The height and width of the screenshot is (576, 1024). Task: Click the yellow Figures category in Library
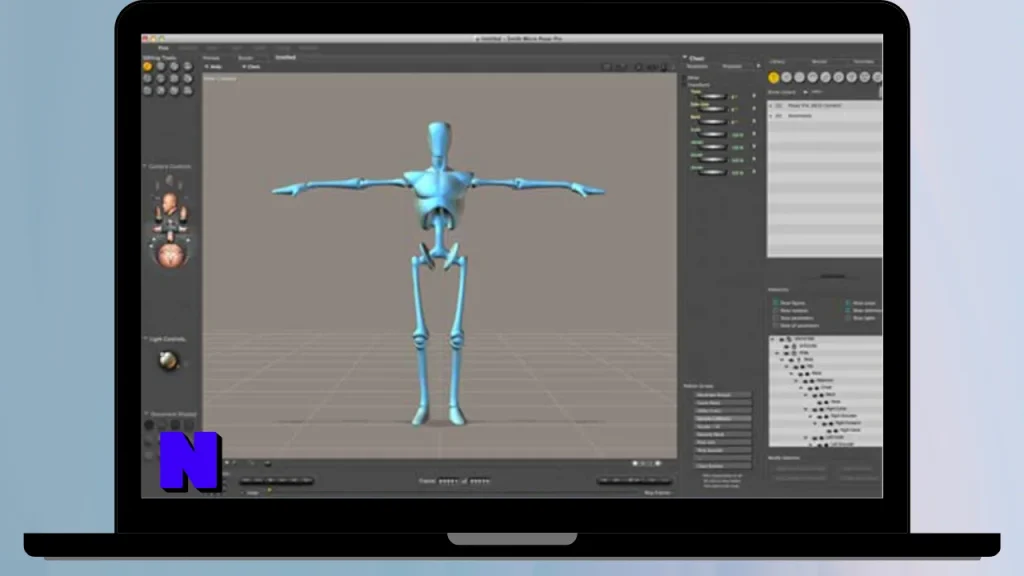(773, 78)
